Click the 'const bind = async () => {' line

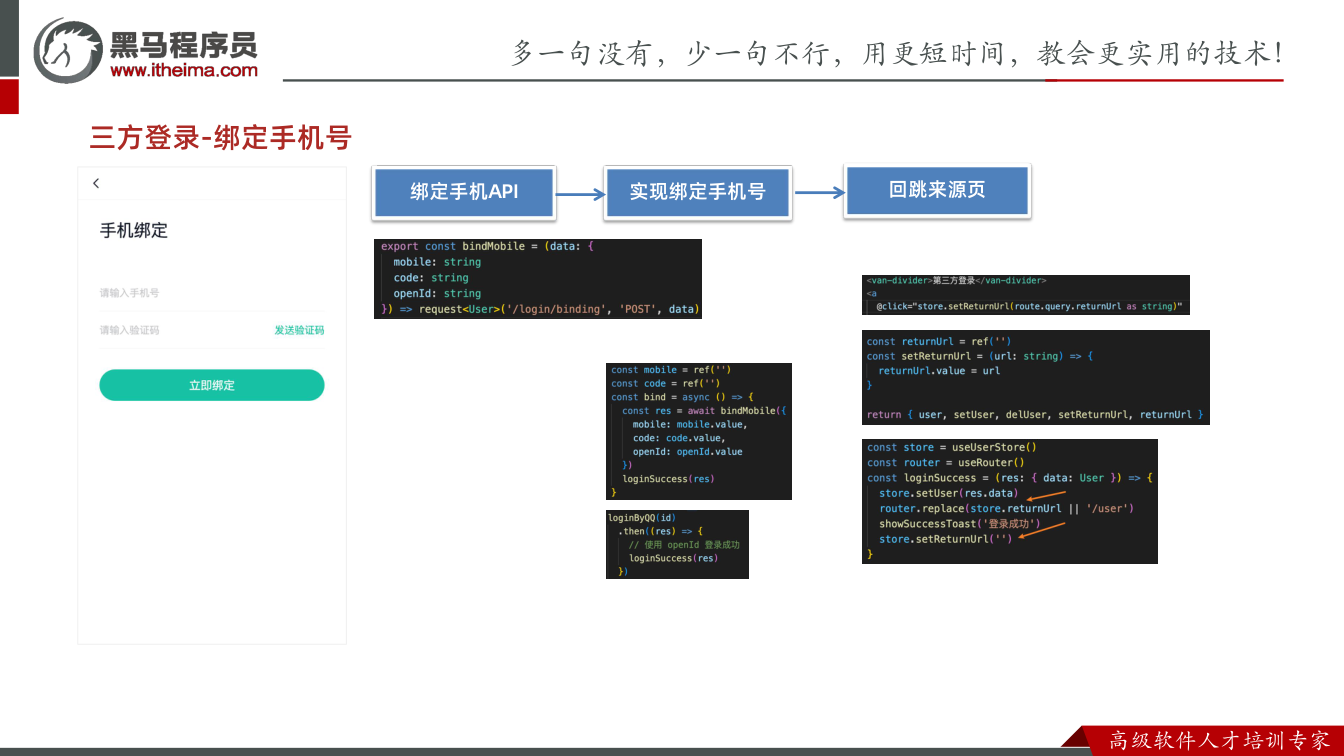(x=682, y=397)
